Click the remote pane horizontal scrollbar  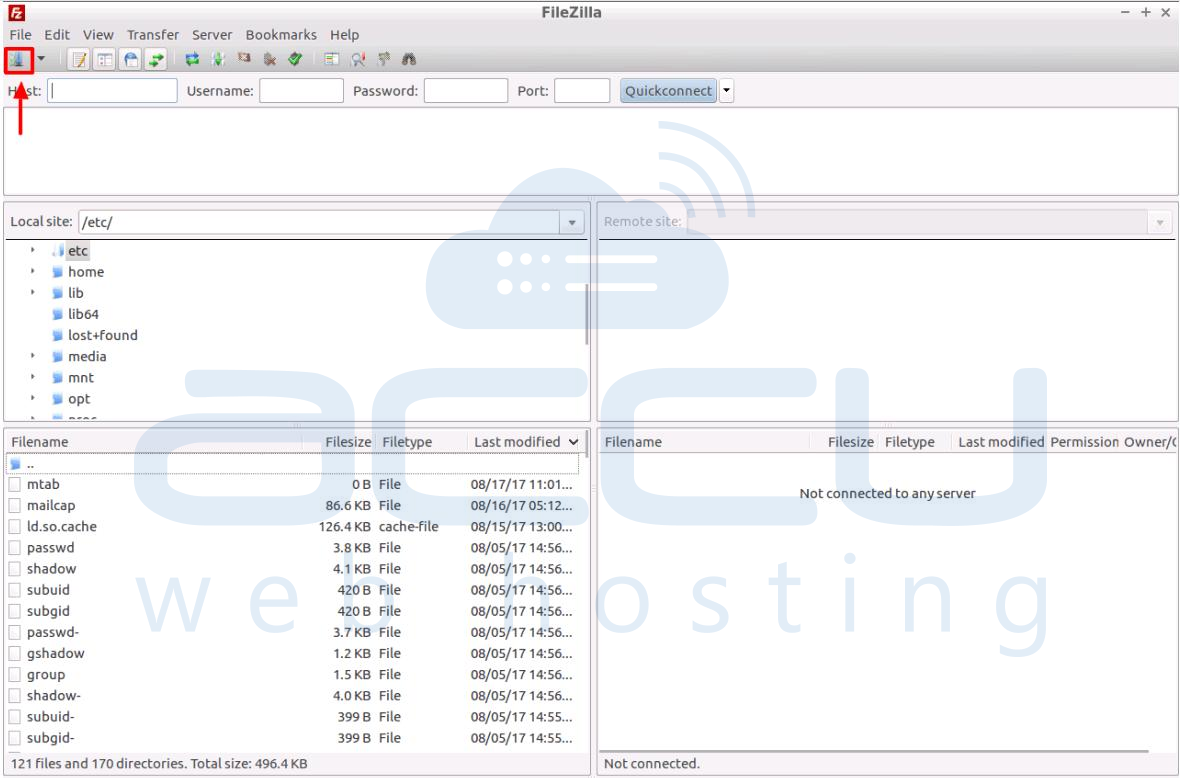pos(874,750)
